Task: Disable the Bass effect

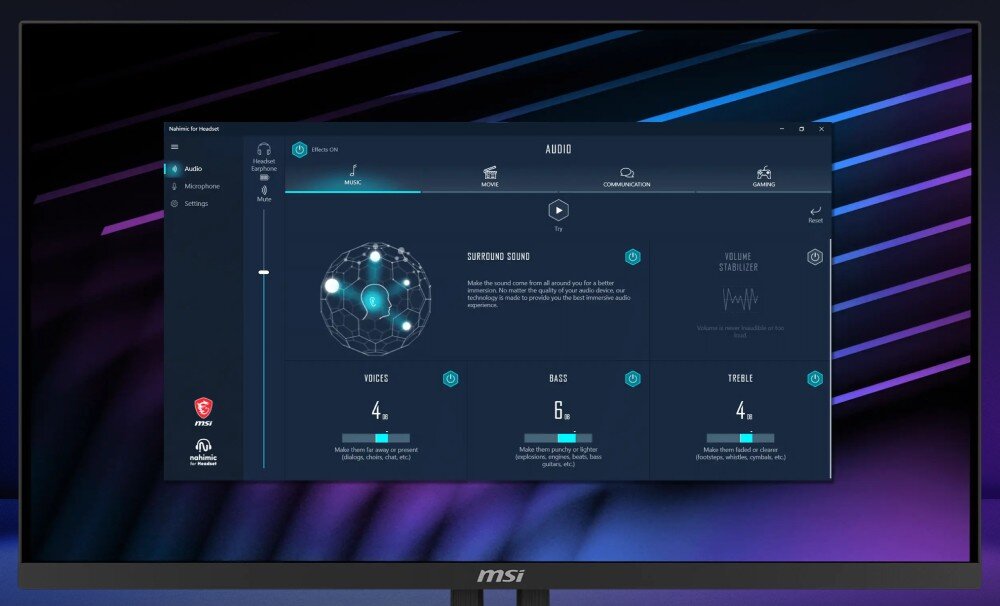Action: tap(632, 378)
